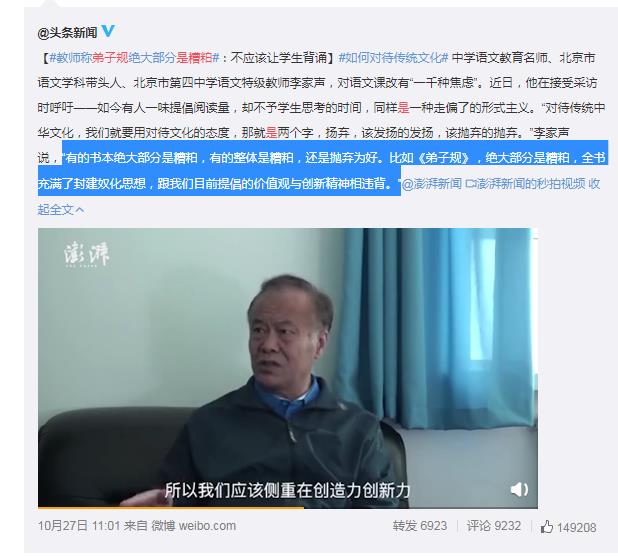Open hashtag #教师称弟子规绝大部分是糟粕#
Screen dimensions: 618x557
click(134, 58)
